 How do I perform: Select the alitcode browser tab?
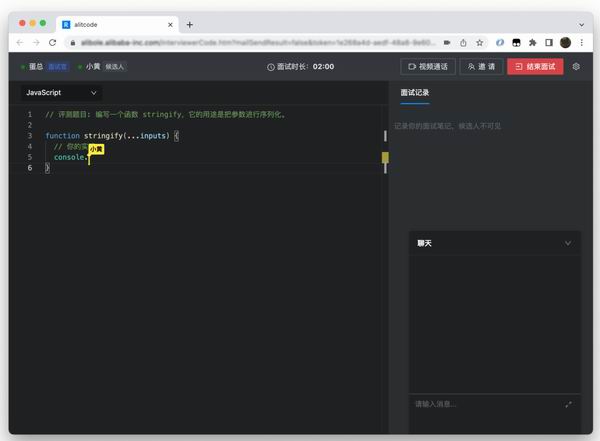pos(117,25)
